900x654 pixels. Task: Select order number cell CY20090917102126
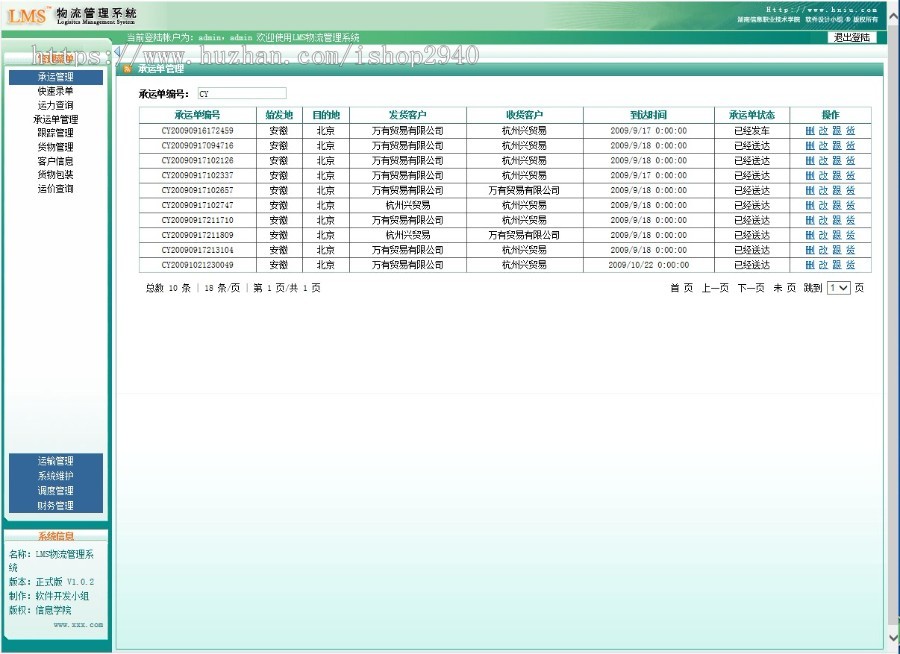[x=197, y=160]
